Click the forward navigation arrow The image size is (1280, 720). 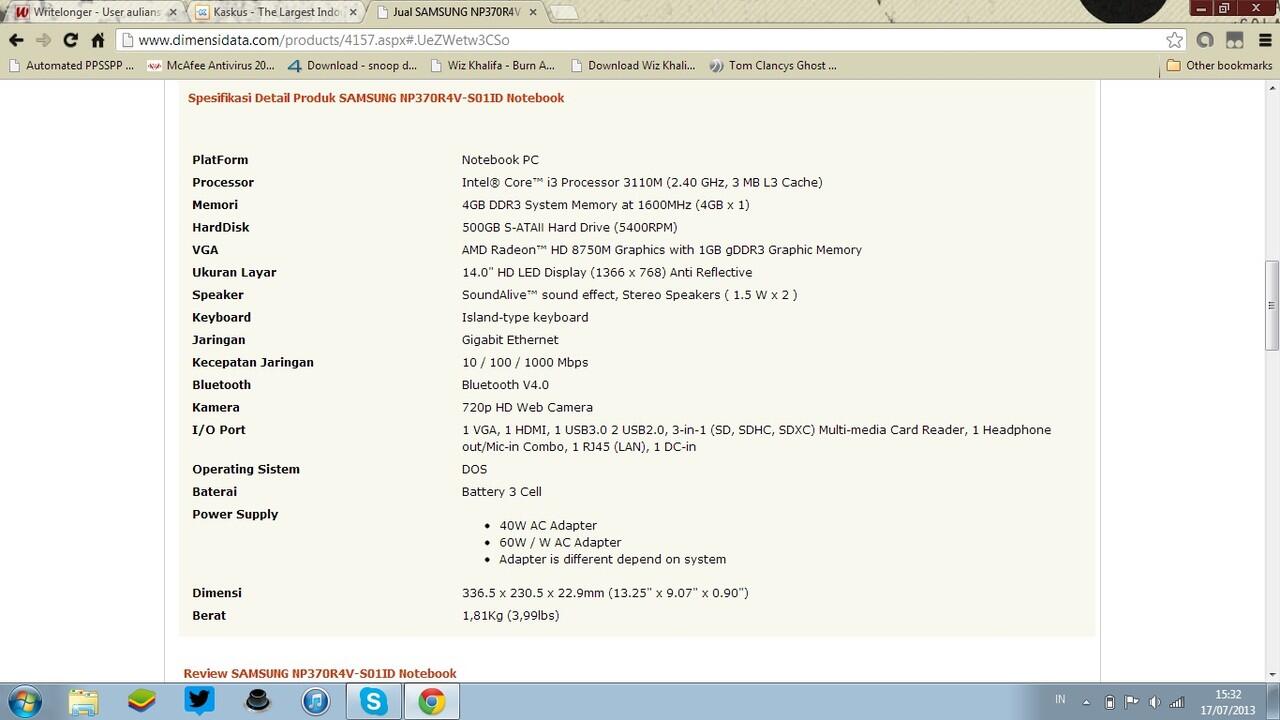tap(43, 40)
